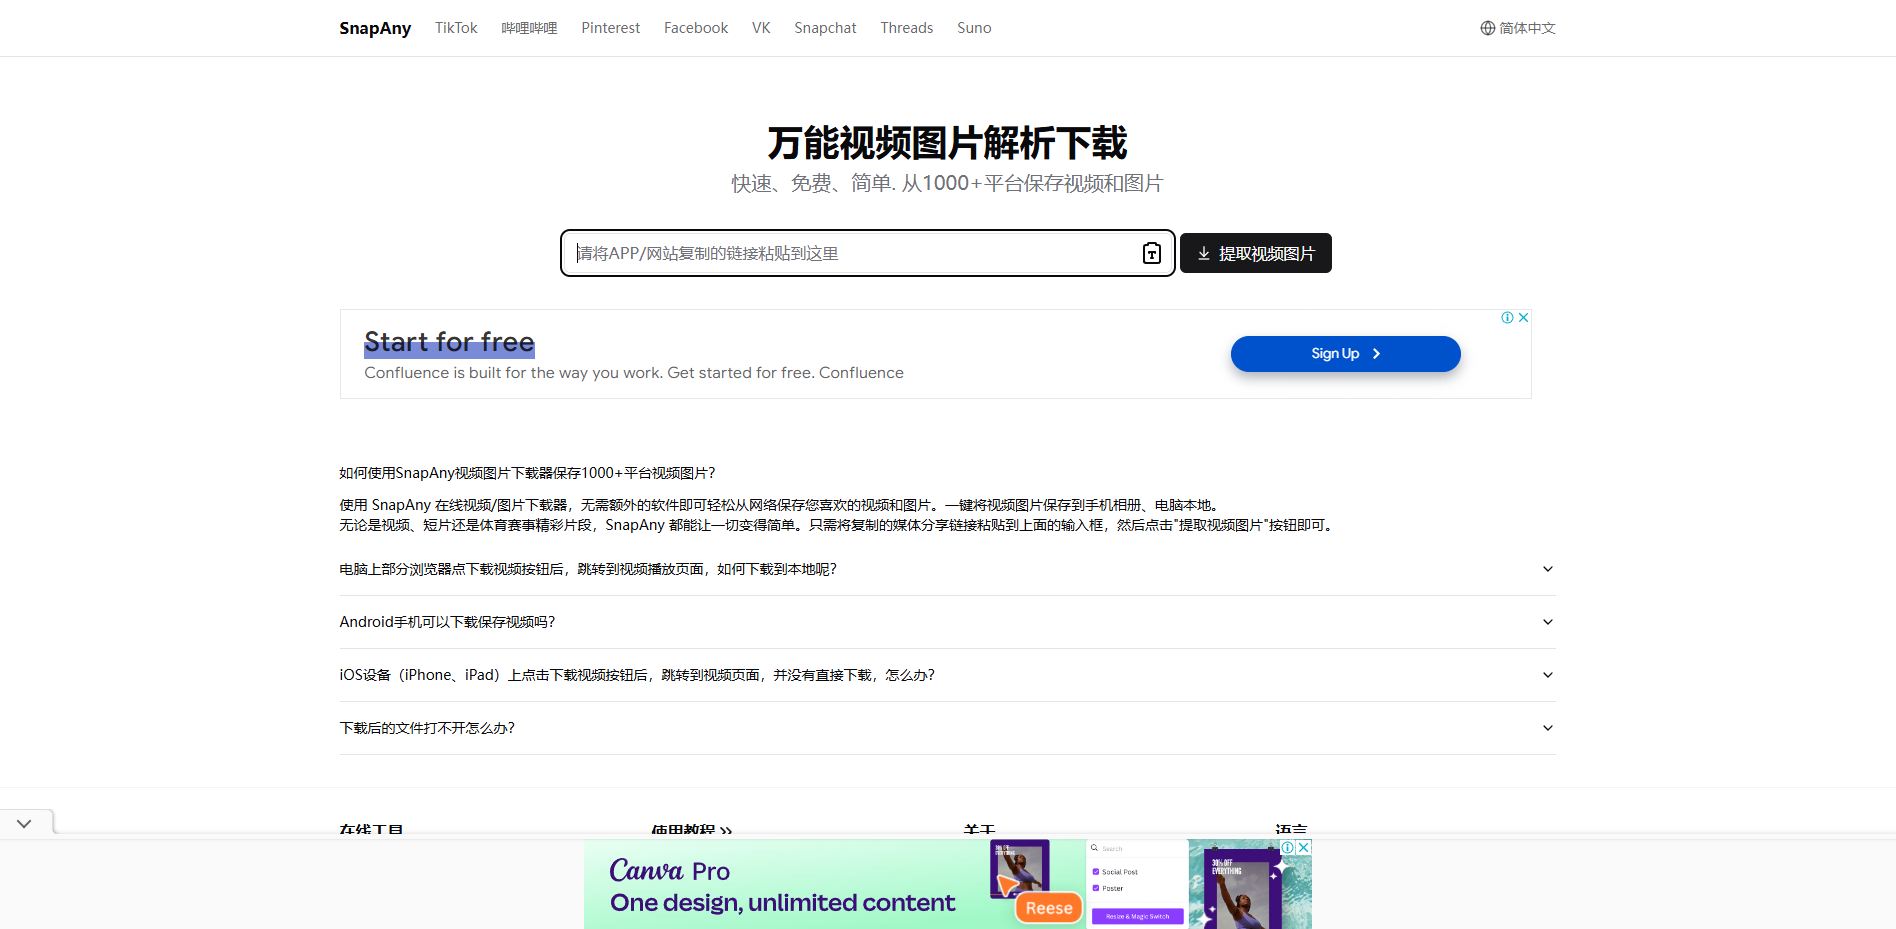Close the Confluence ad banner
Screen dimensions: 1896x929
pyautogui.click(x=1523, y=317)
